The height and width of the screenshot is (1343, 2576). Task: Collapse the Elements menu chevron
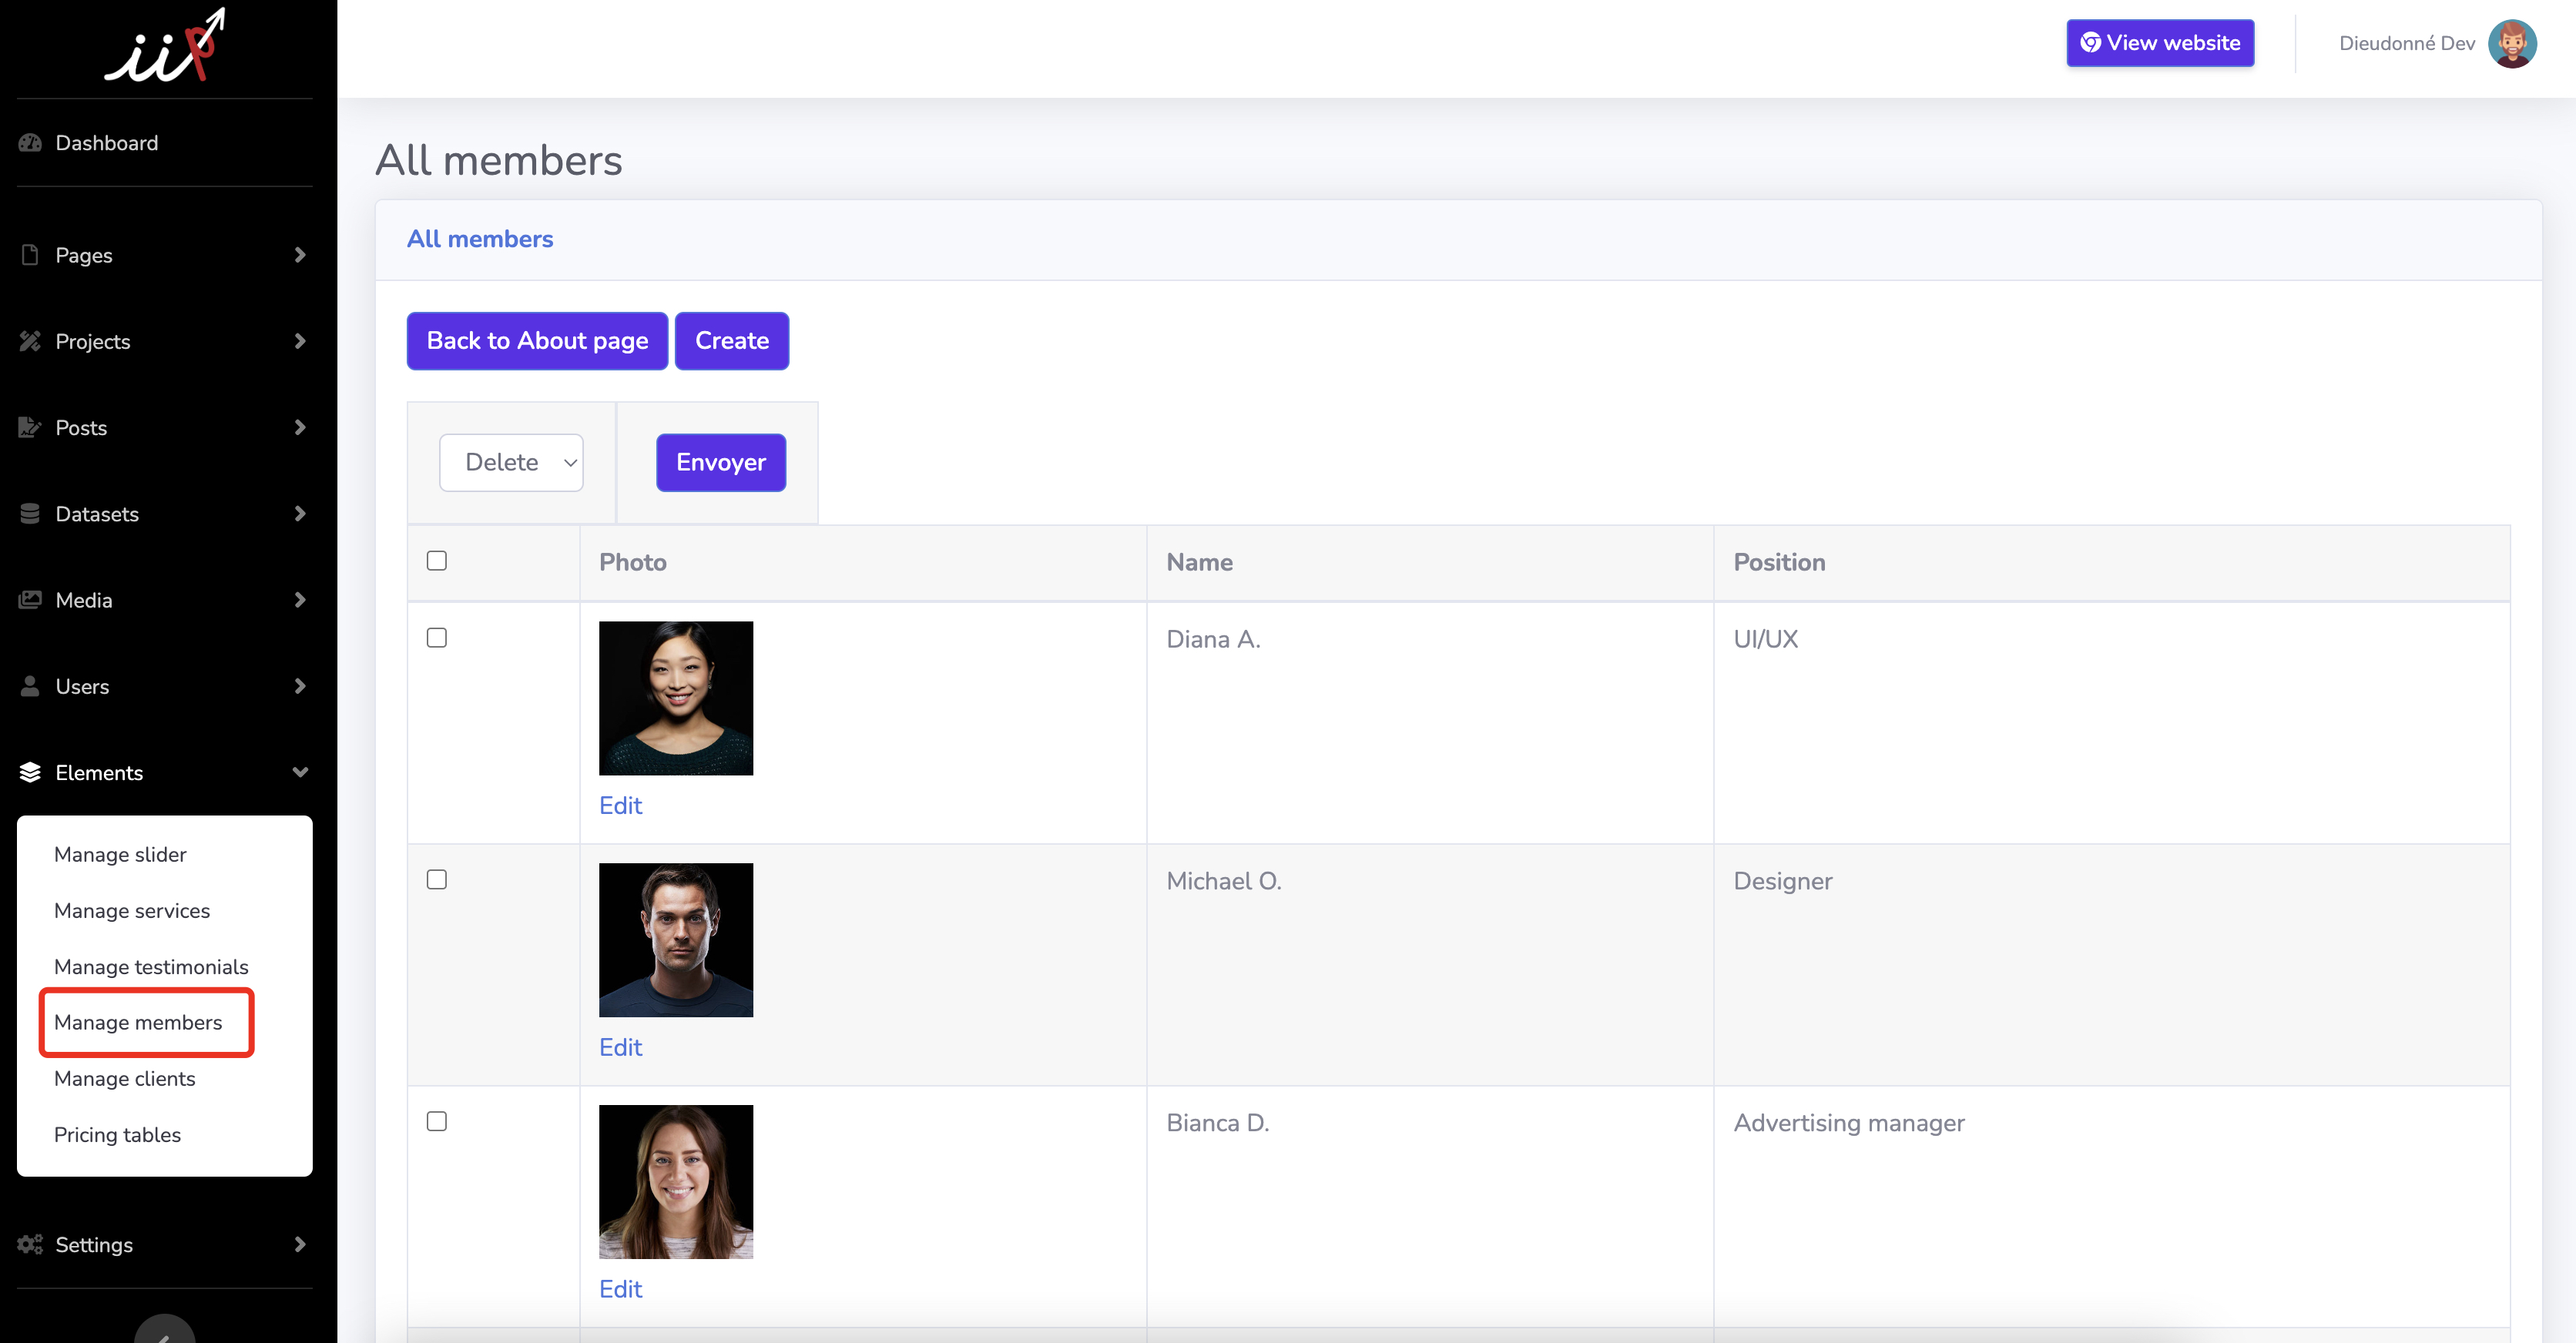[300, 772]
